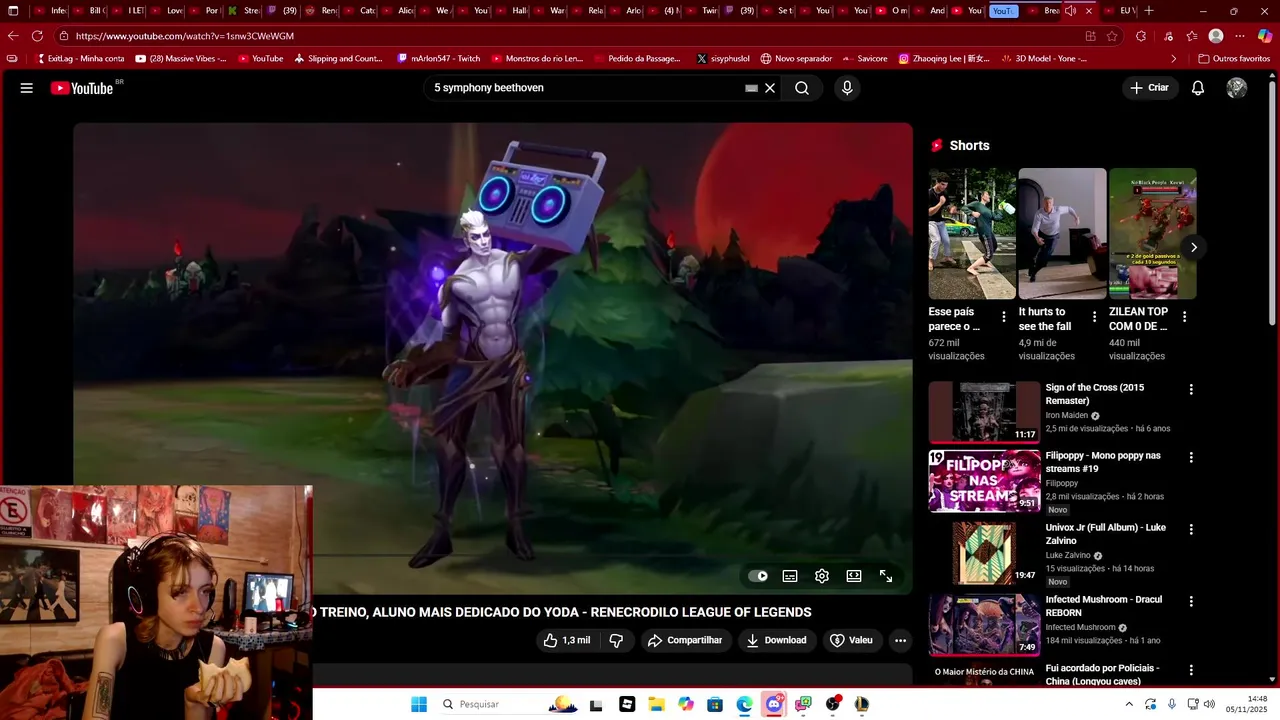Viewport: 1280px width, 720px height.
Task: Switch to the 'Bill' browser tab
Action: [x=88, y=11]
